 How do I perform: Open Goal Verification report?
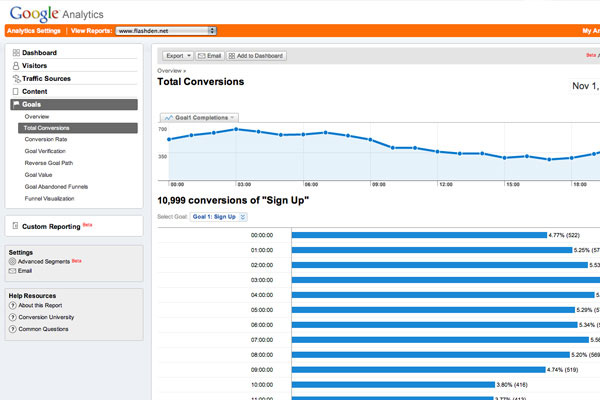point(45,151)
